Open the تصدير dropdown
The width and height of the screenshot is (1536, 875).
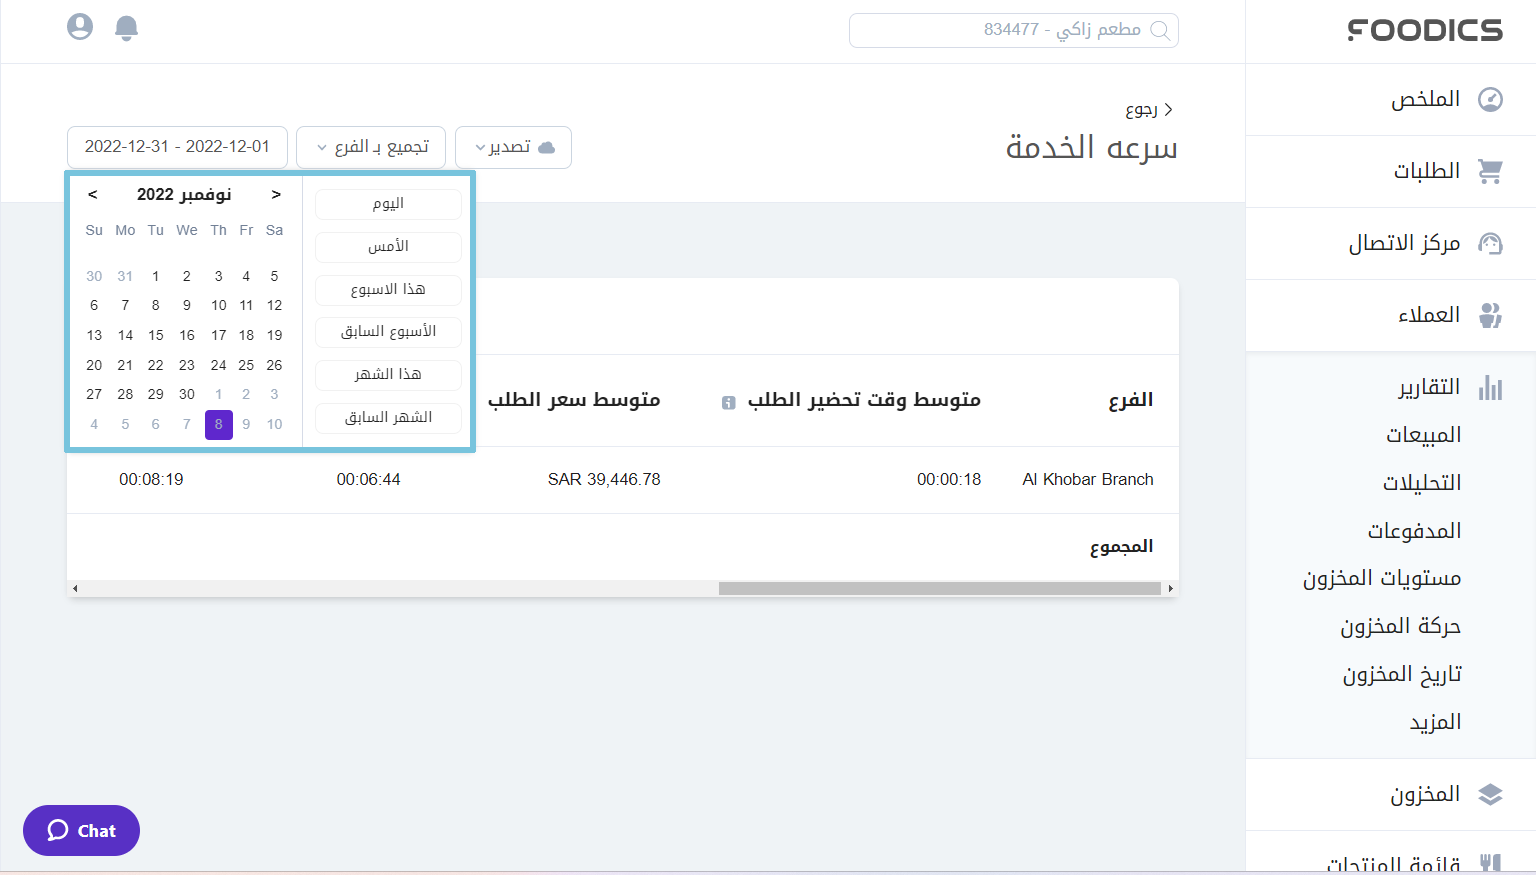[x=513, y=147]
